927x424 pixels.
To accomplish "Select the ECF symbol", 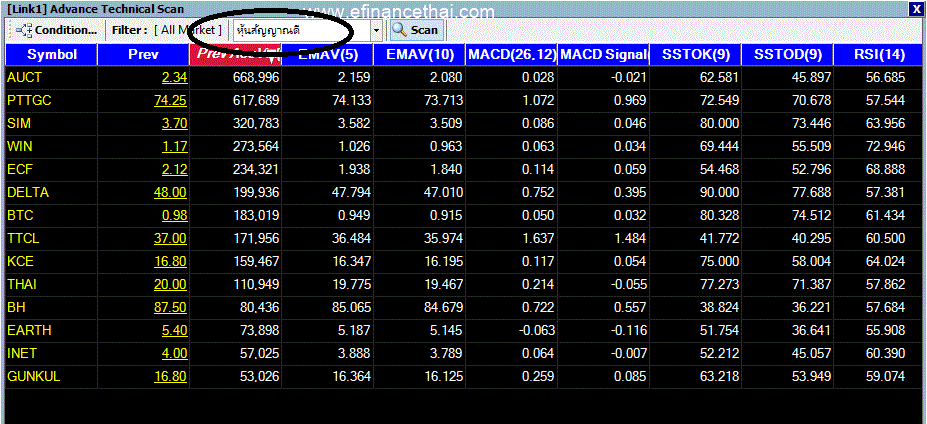I will point(20,170).
